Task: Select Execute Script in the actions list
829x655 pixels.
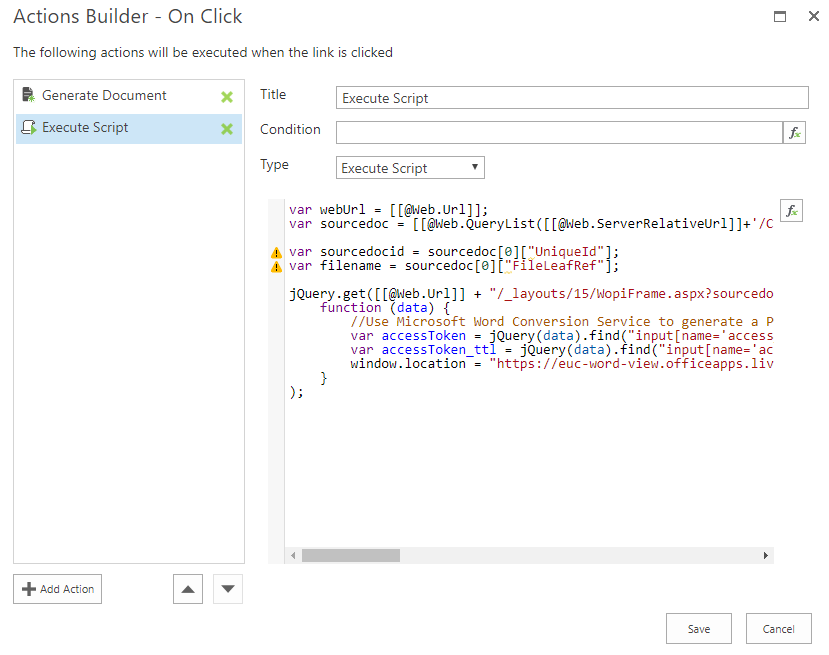Action: [x=85, y=128]
